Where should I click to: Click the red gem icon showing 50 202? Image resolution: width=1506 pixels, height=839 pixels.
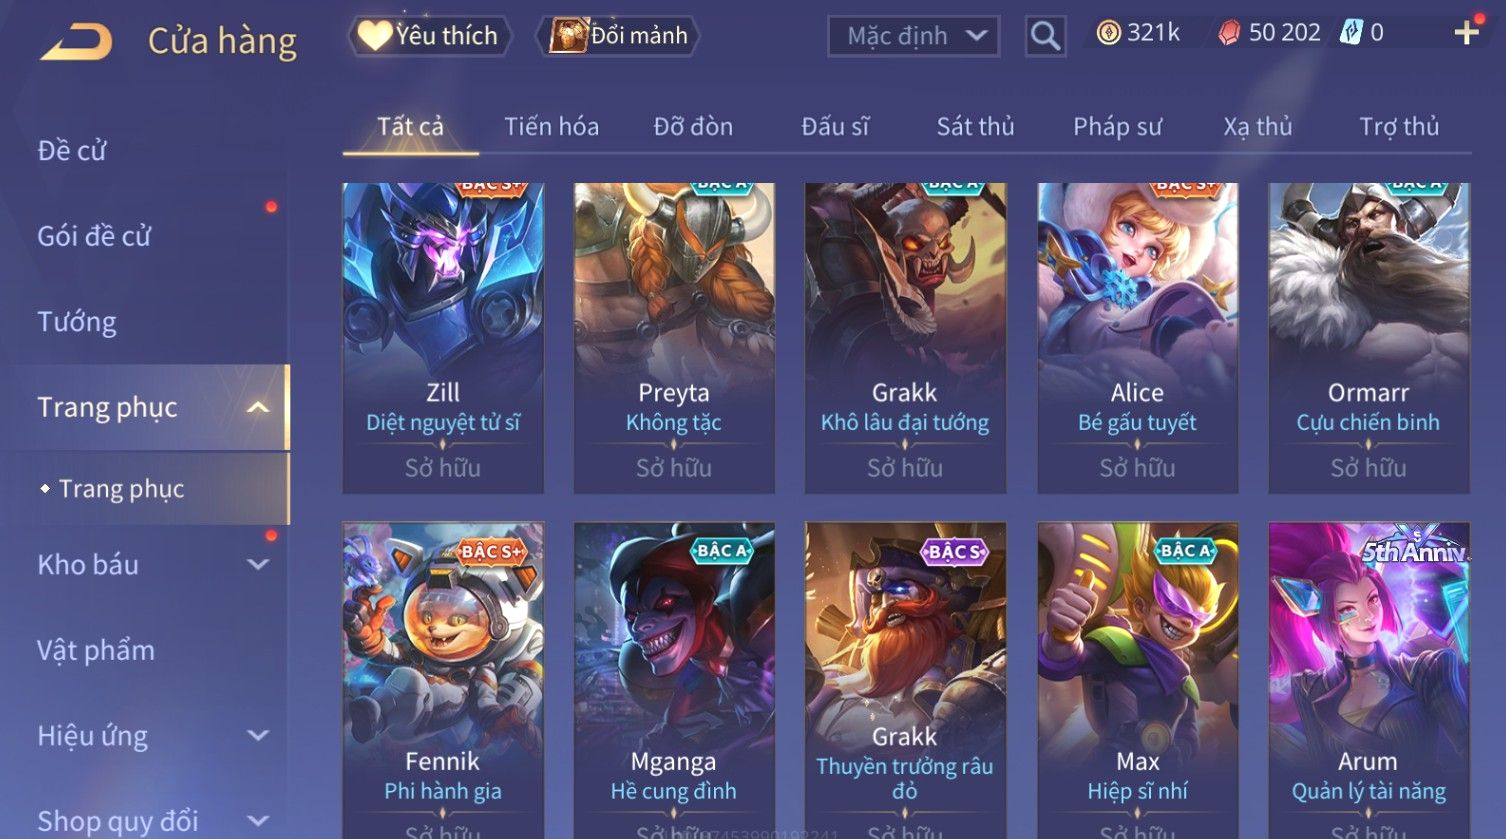1229,34
